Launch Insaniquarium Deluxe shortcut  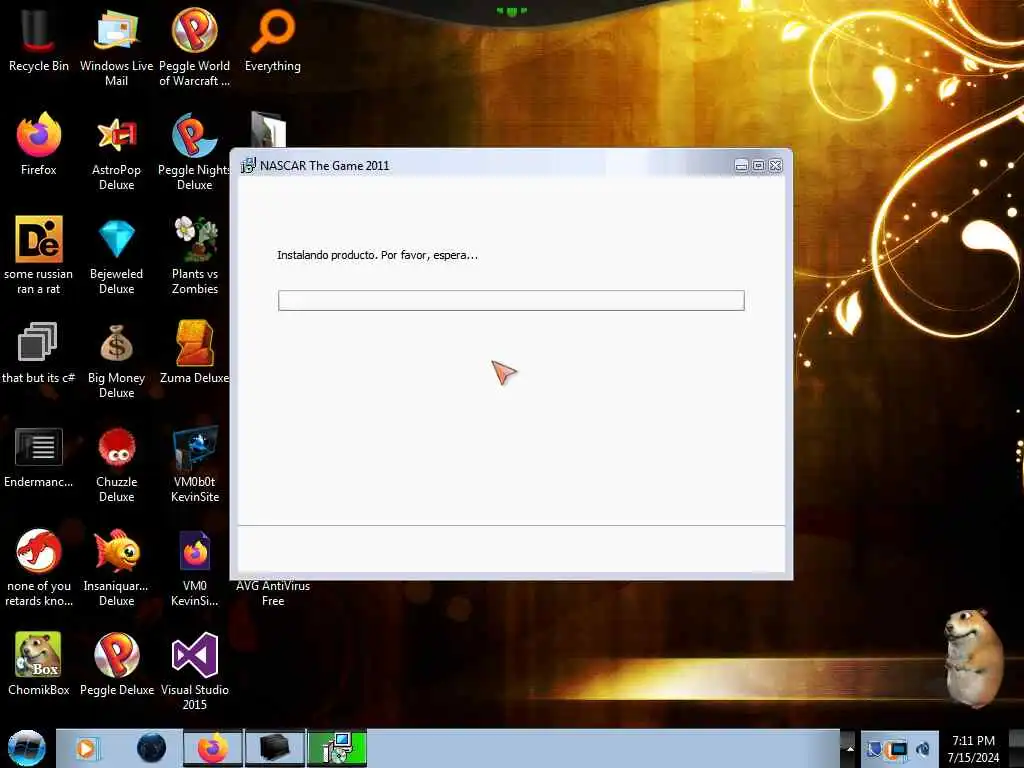116,568
